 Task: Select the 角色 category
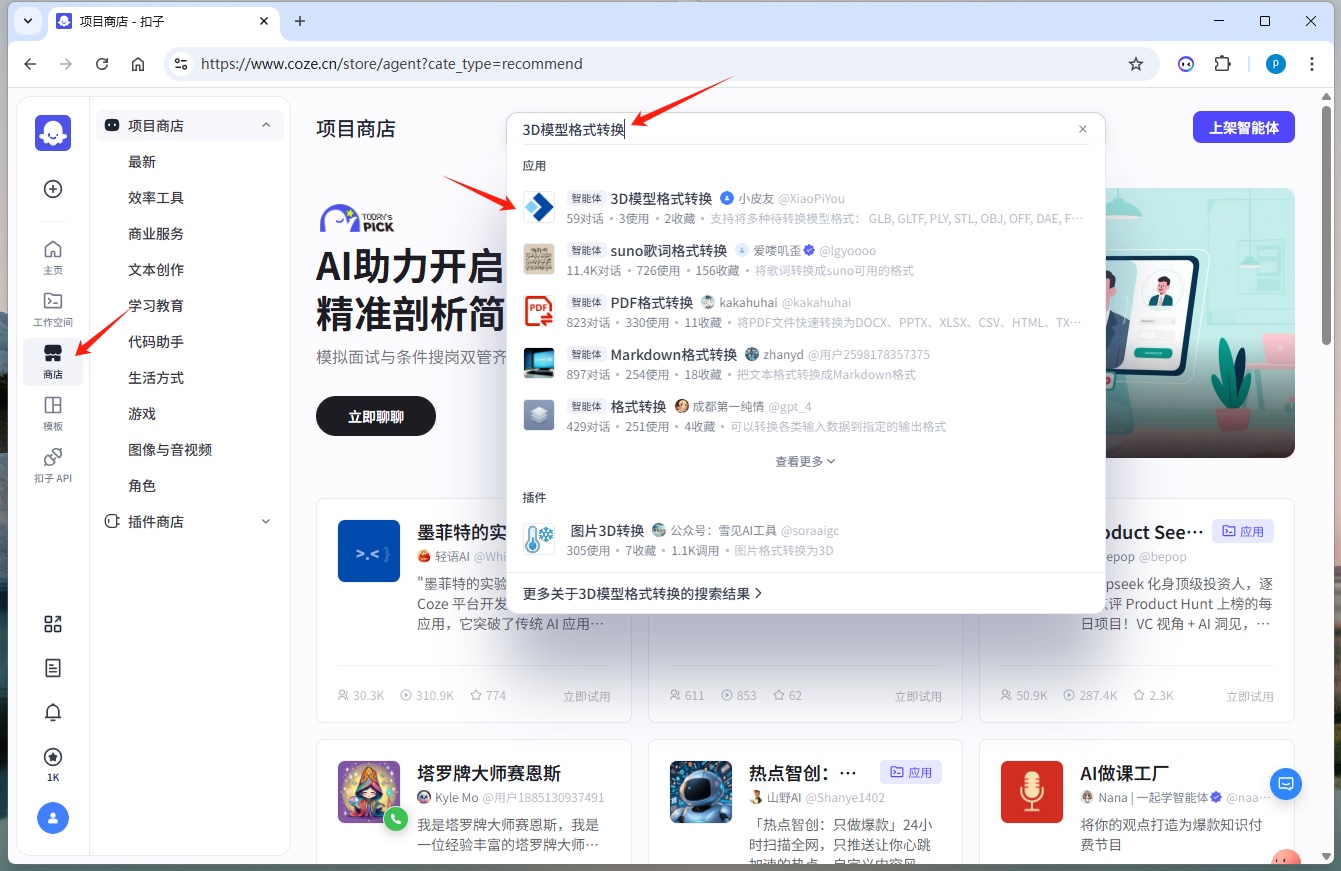pyautogui.click(x=142, y=486)
